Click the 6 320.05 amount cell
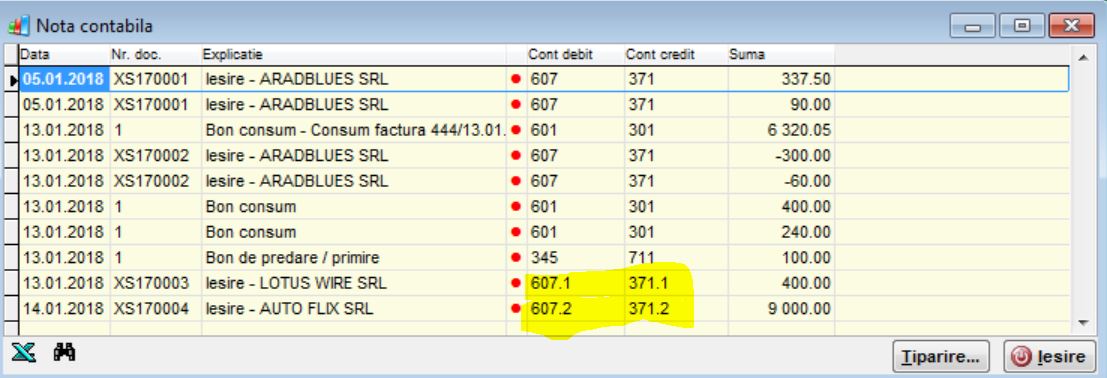 pyautogui.click(x=781, y=130)
